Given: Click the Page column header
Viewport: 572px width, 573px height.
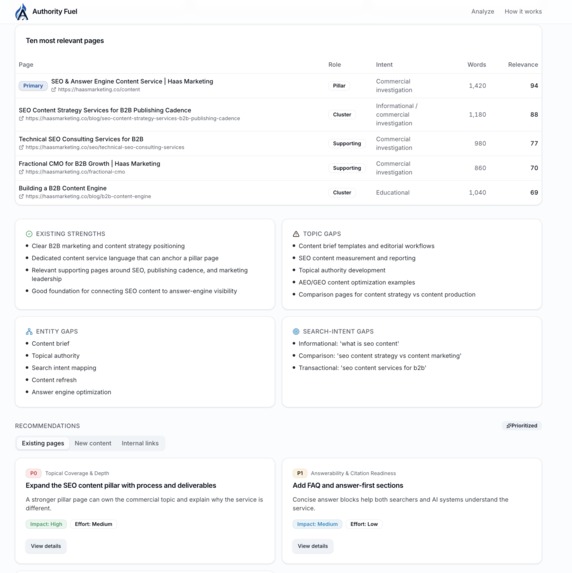Looking at the screenshot, I should (x=26, y=65).
